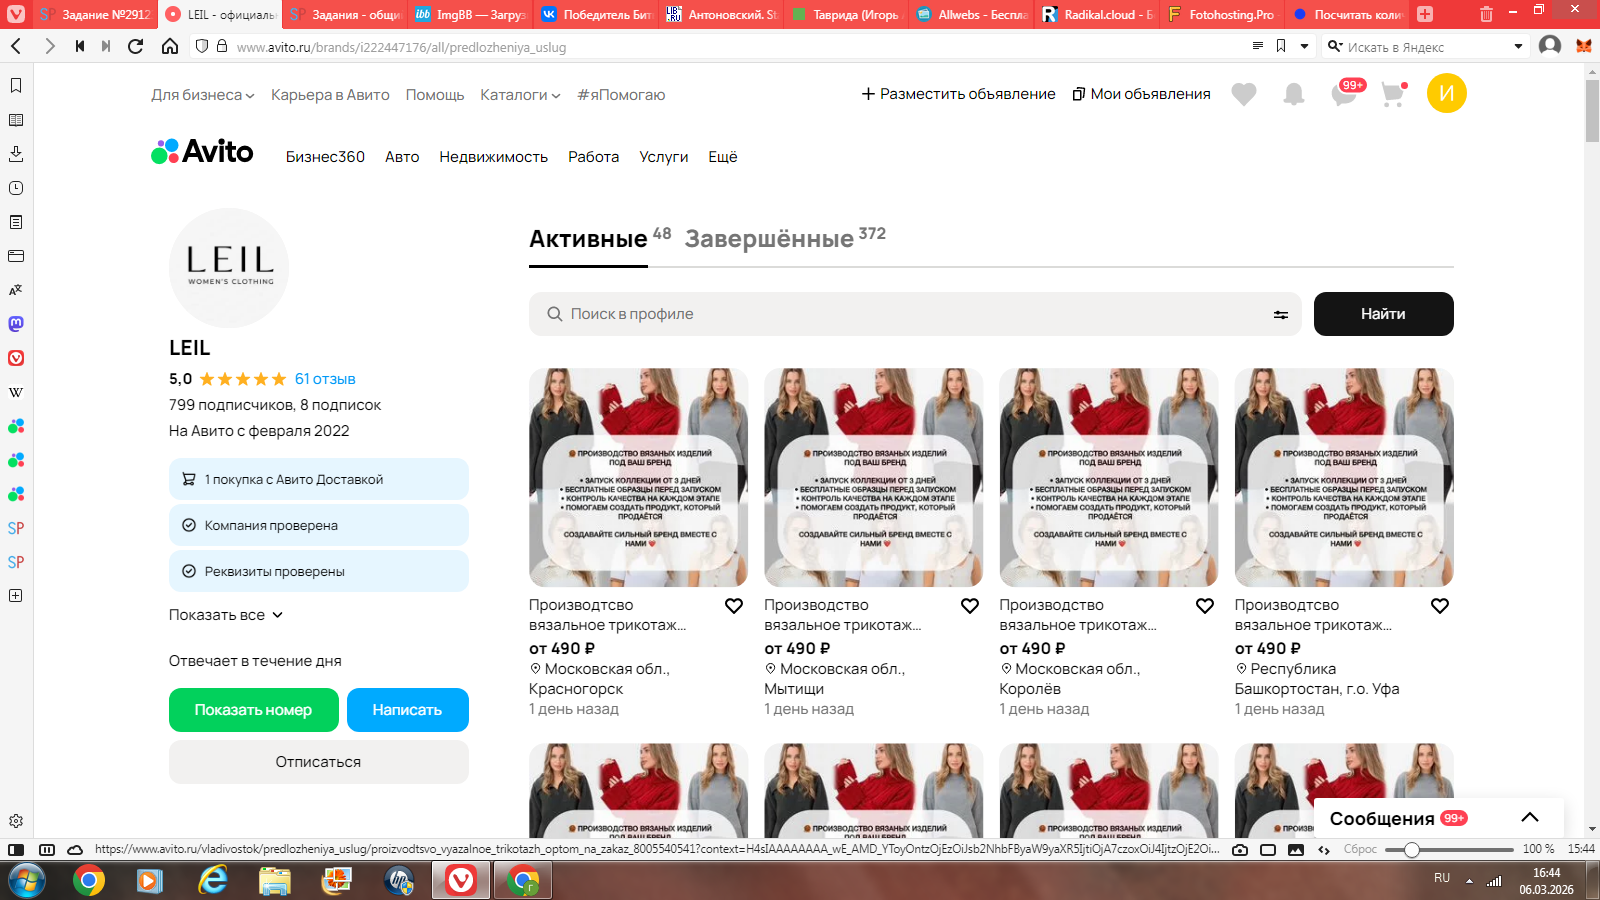
Task: Open Avito notifications bell
Action: pyautogui.click(x=1294, y=94)
